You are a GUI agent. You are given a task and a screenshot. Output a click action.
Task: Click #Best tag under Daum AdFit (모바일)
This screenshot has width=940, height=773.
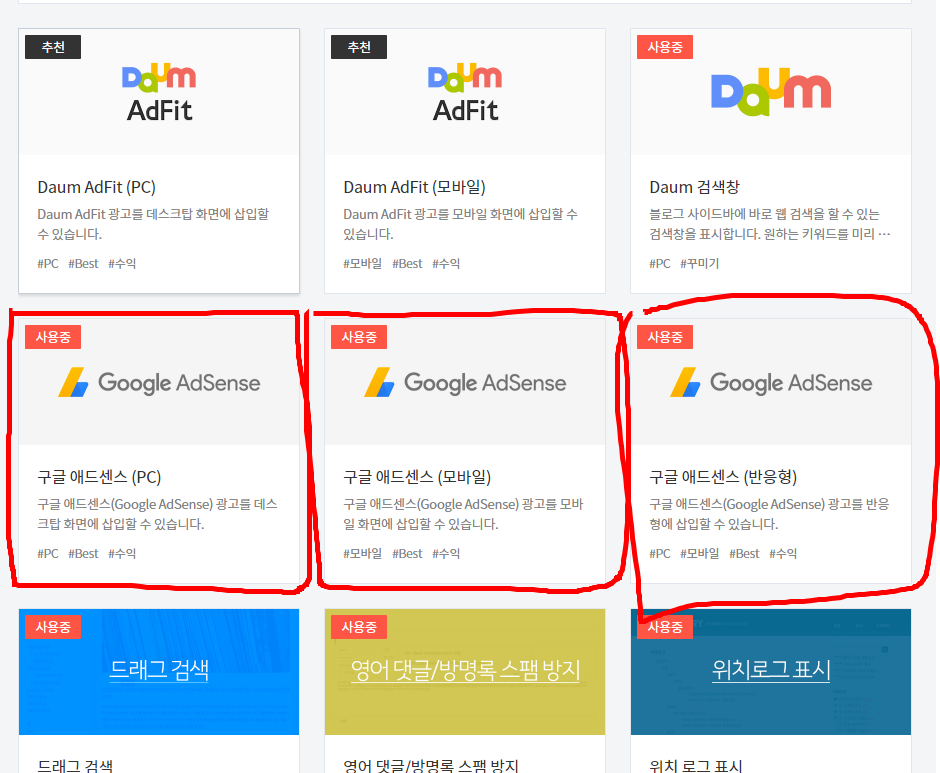coord(408,263)
